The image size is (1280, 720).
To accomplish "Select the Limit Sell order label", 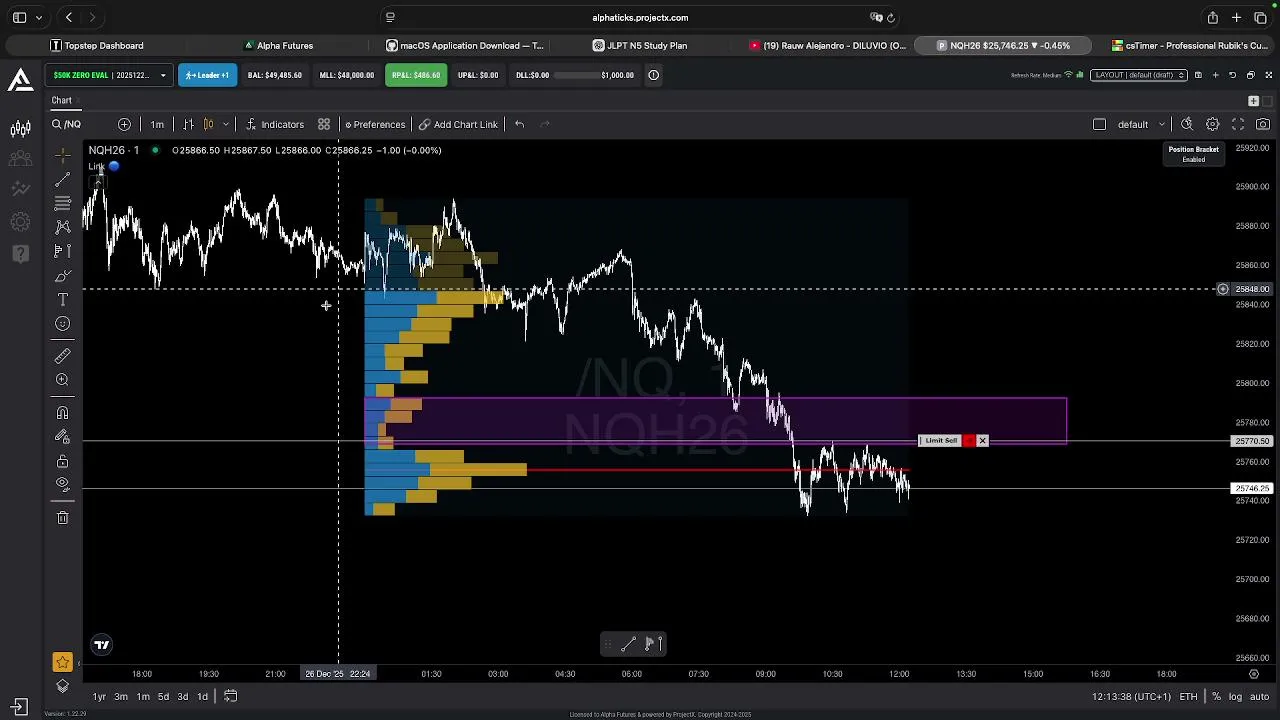I will coord(940,441).
